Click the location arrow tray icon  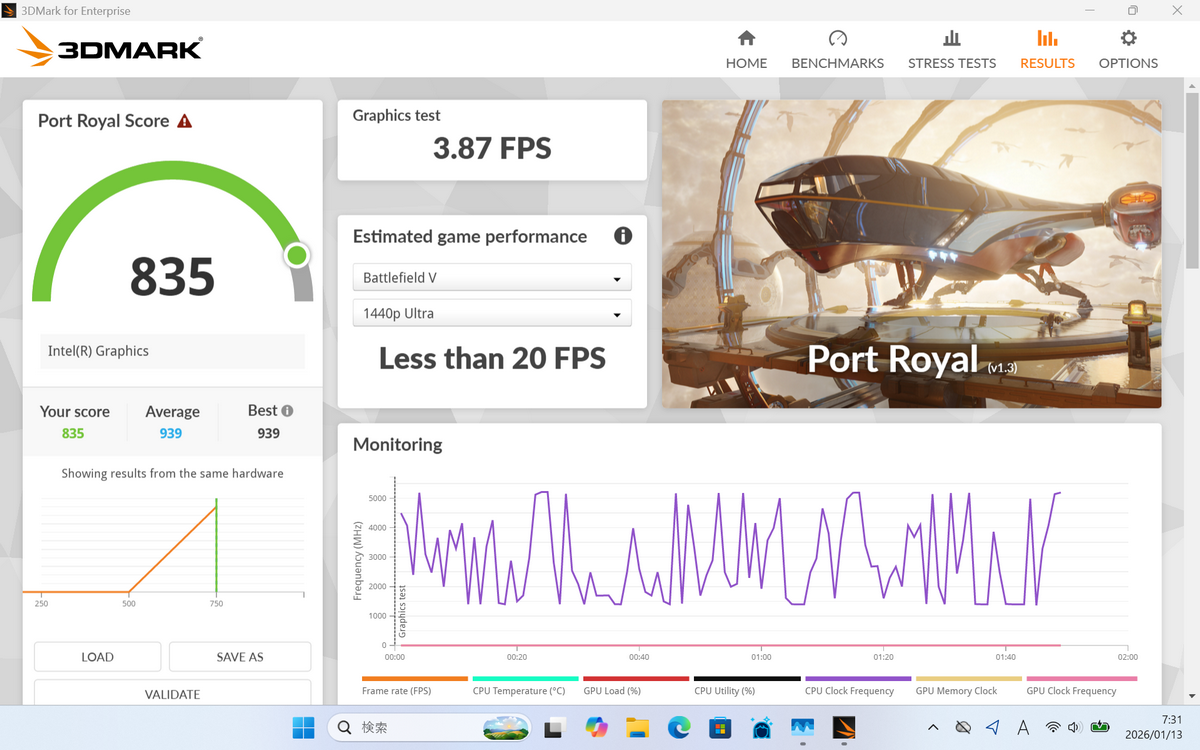pos(992,728)
